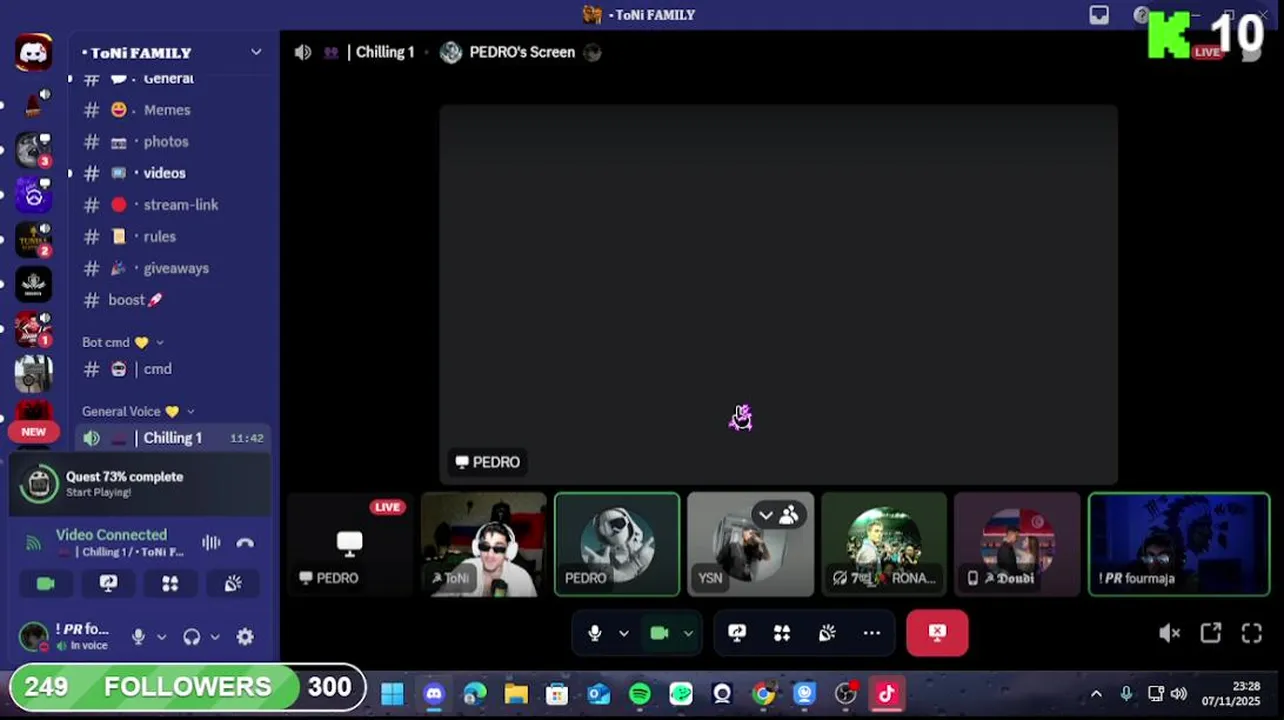Open the Memes channel
Viewport: 1284px width, 720px height.
(x=172, y=110)
